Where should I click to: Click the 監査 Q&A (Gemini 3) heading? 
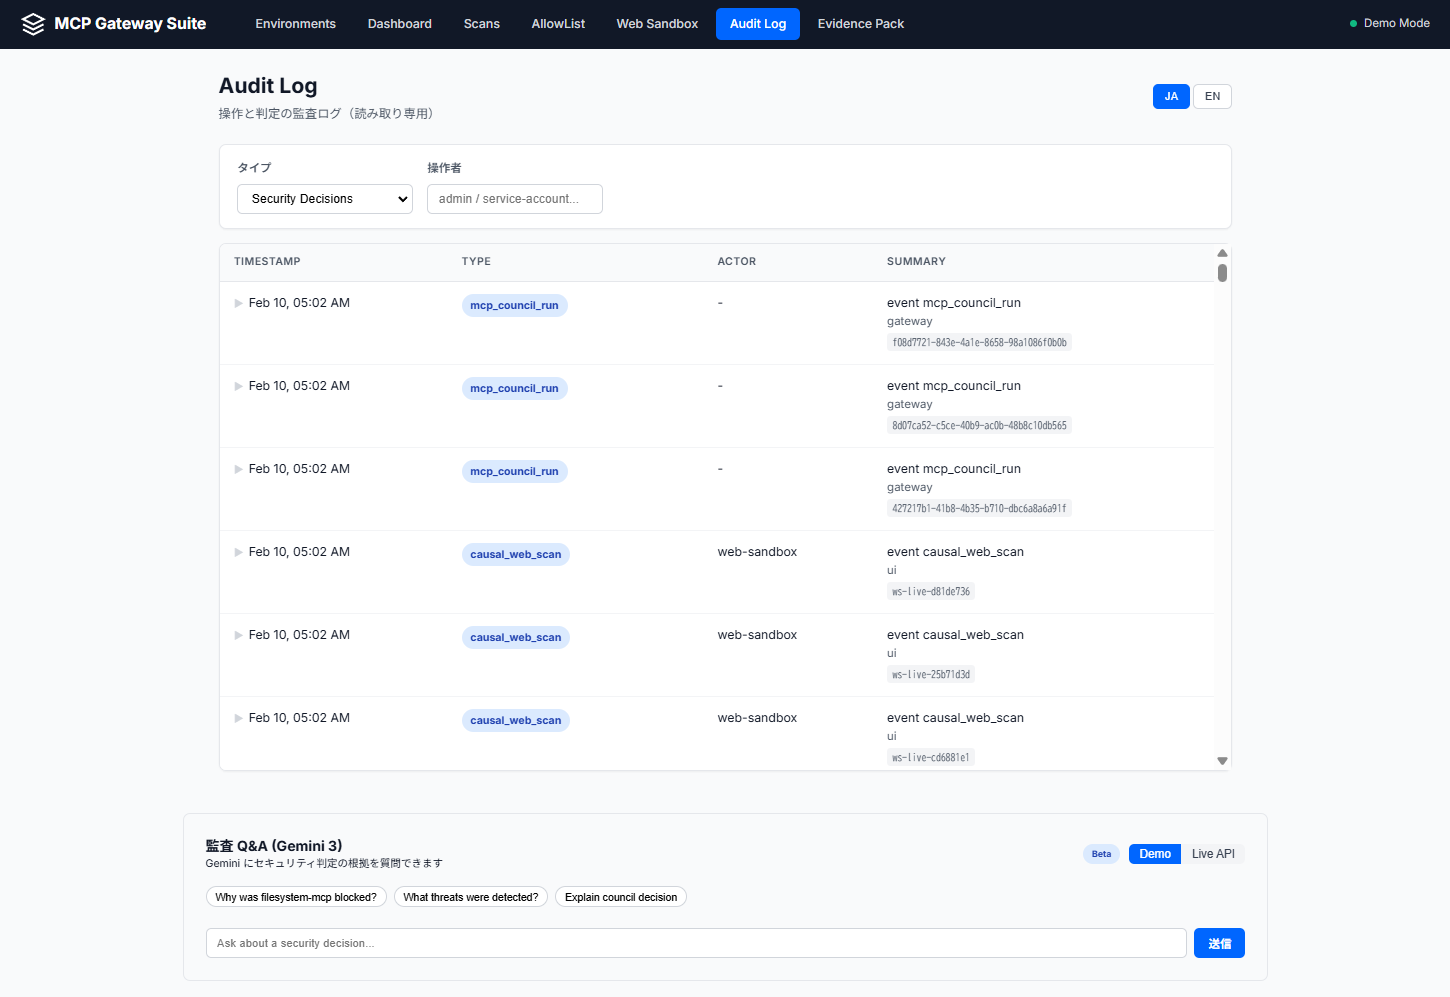pyautogui.click(x=274, y=846)
